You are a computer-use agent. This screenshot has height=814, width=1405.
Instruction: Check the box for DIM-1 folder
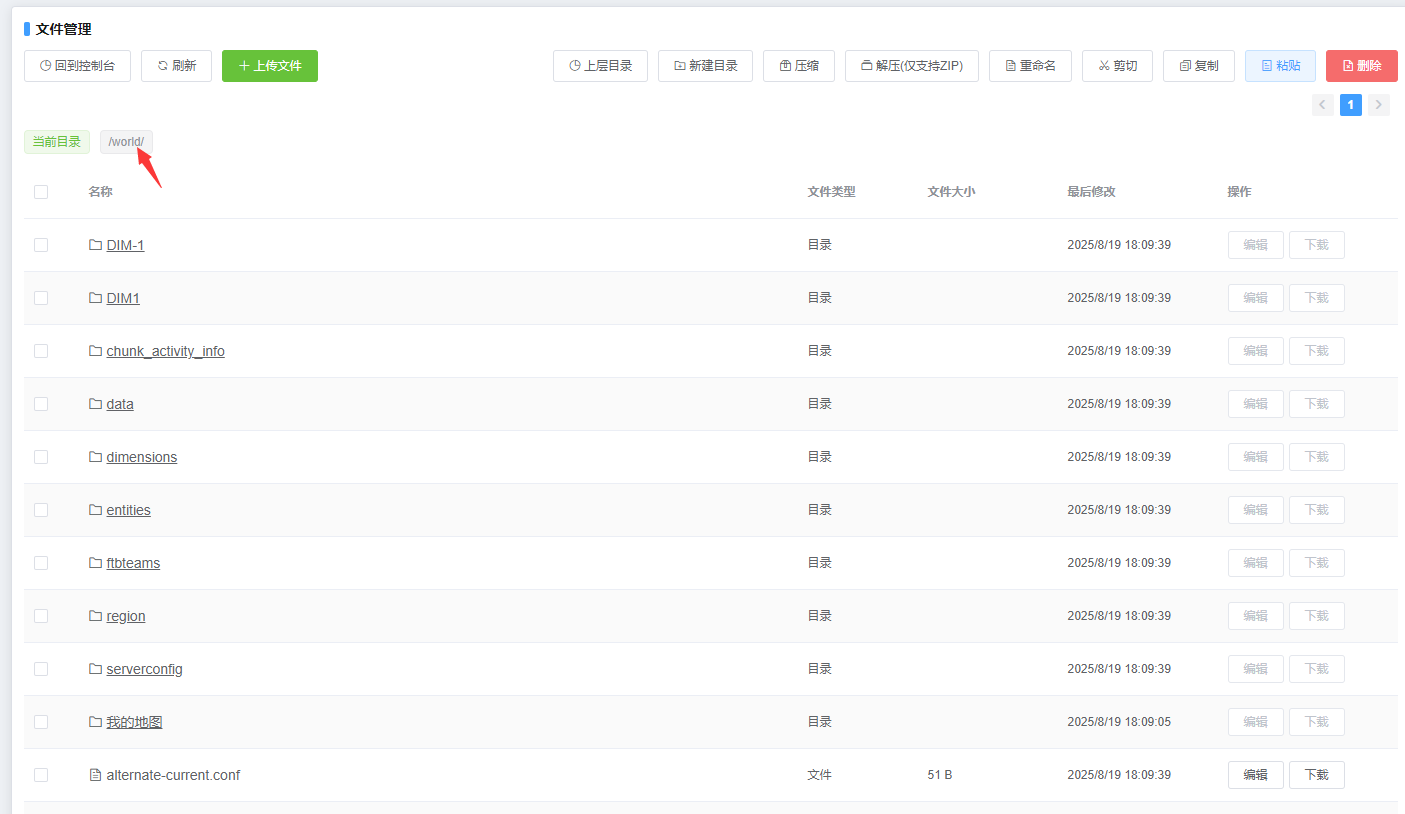pos(41,245)
